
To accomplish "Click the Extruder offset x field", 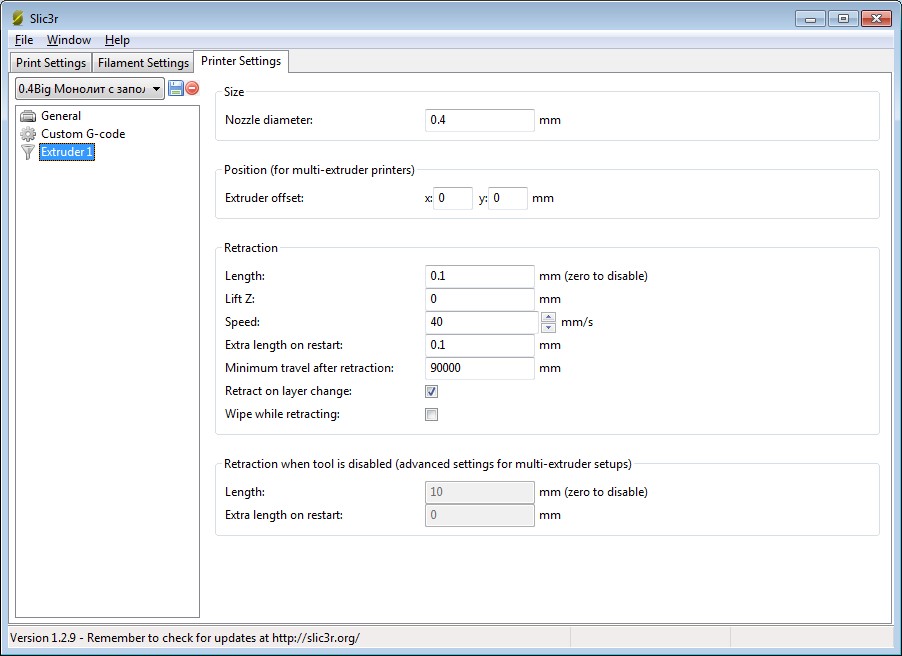I will click(453, 198).
